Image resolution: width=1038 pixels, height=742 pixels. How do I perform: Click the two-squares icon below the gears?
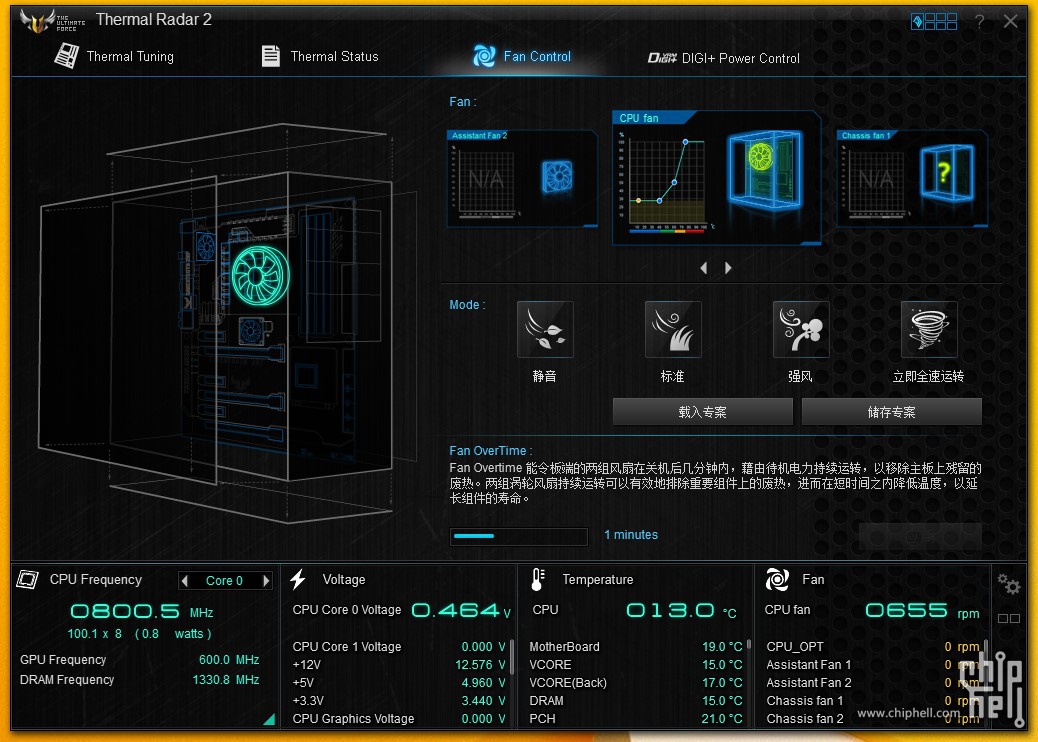1009,618
